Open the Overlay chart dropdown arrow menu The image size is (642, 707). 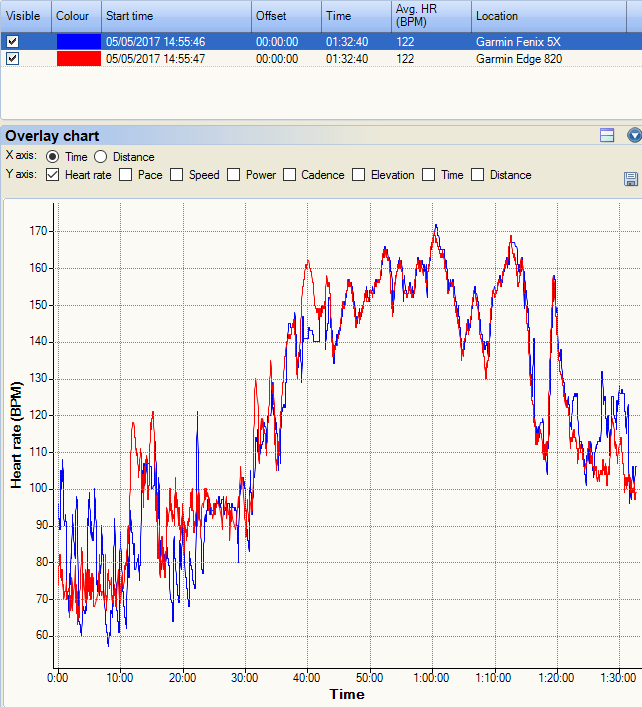633,135
